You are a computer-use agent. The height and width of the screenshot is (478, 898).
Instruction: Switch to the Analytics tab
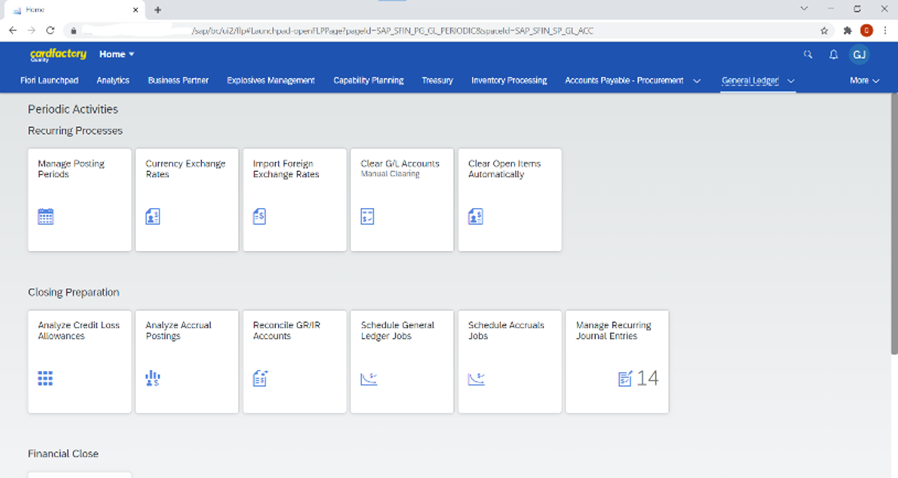click(x=113, y=81)
